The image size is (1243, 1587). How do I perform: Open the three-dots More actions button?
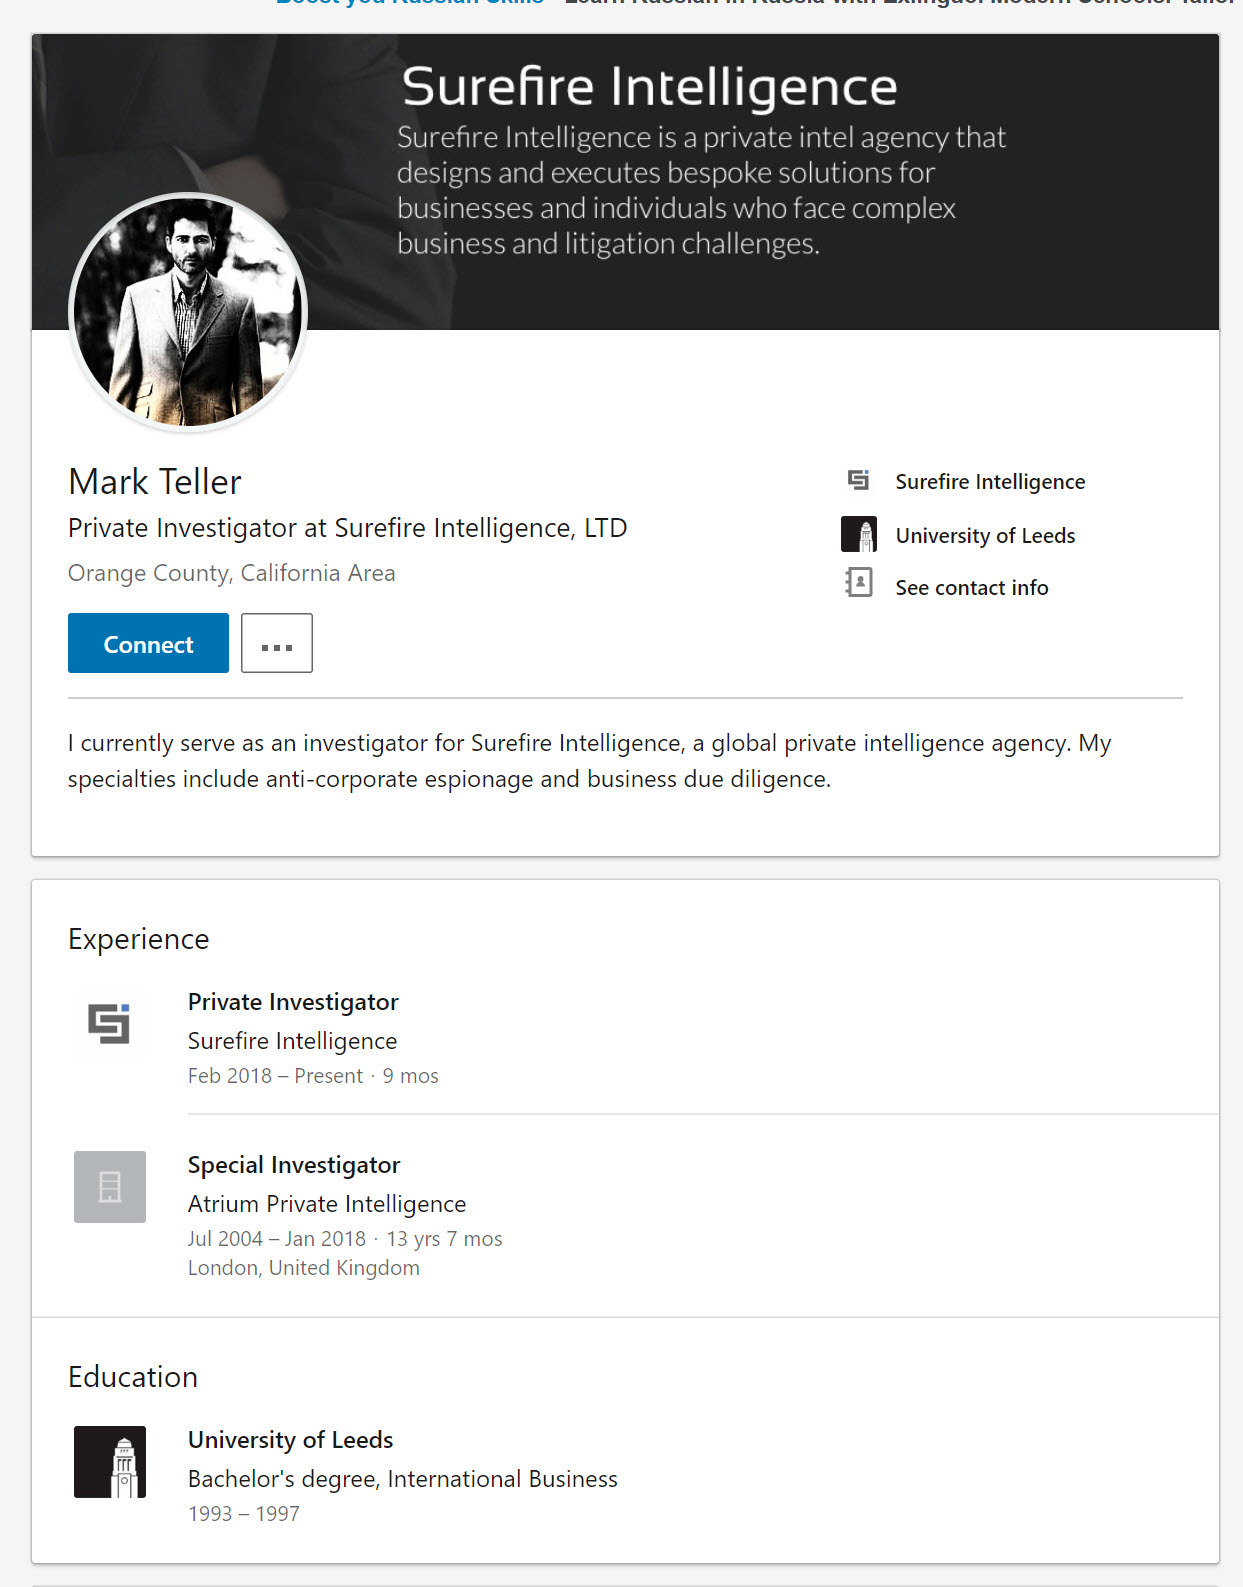277,643
